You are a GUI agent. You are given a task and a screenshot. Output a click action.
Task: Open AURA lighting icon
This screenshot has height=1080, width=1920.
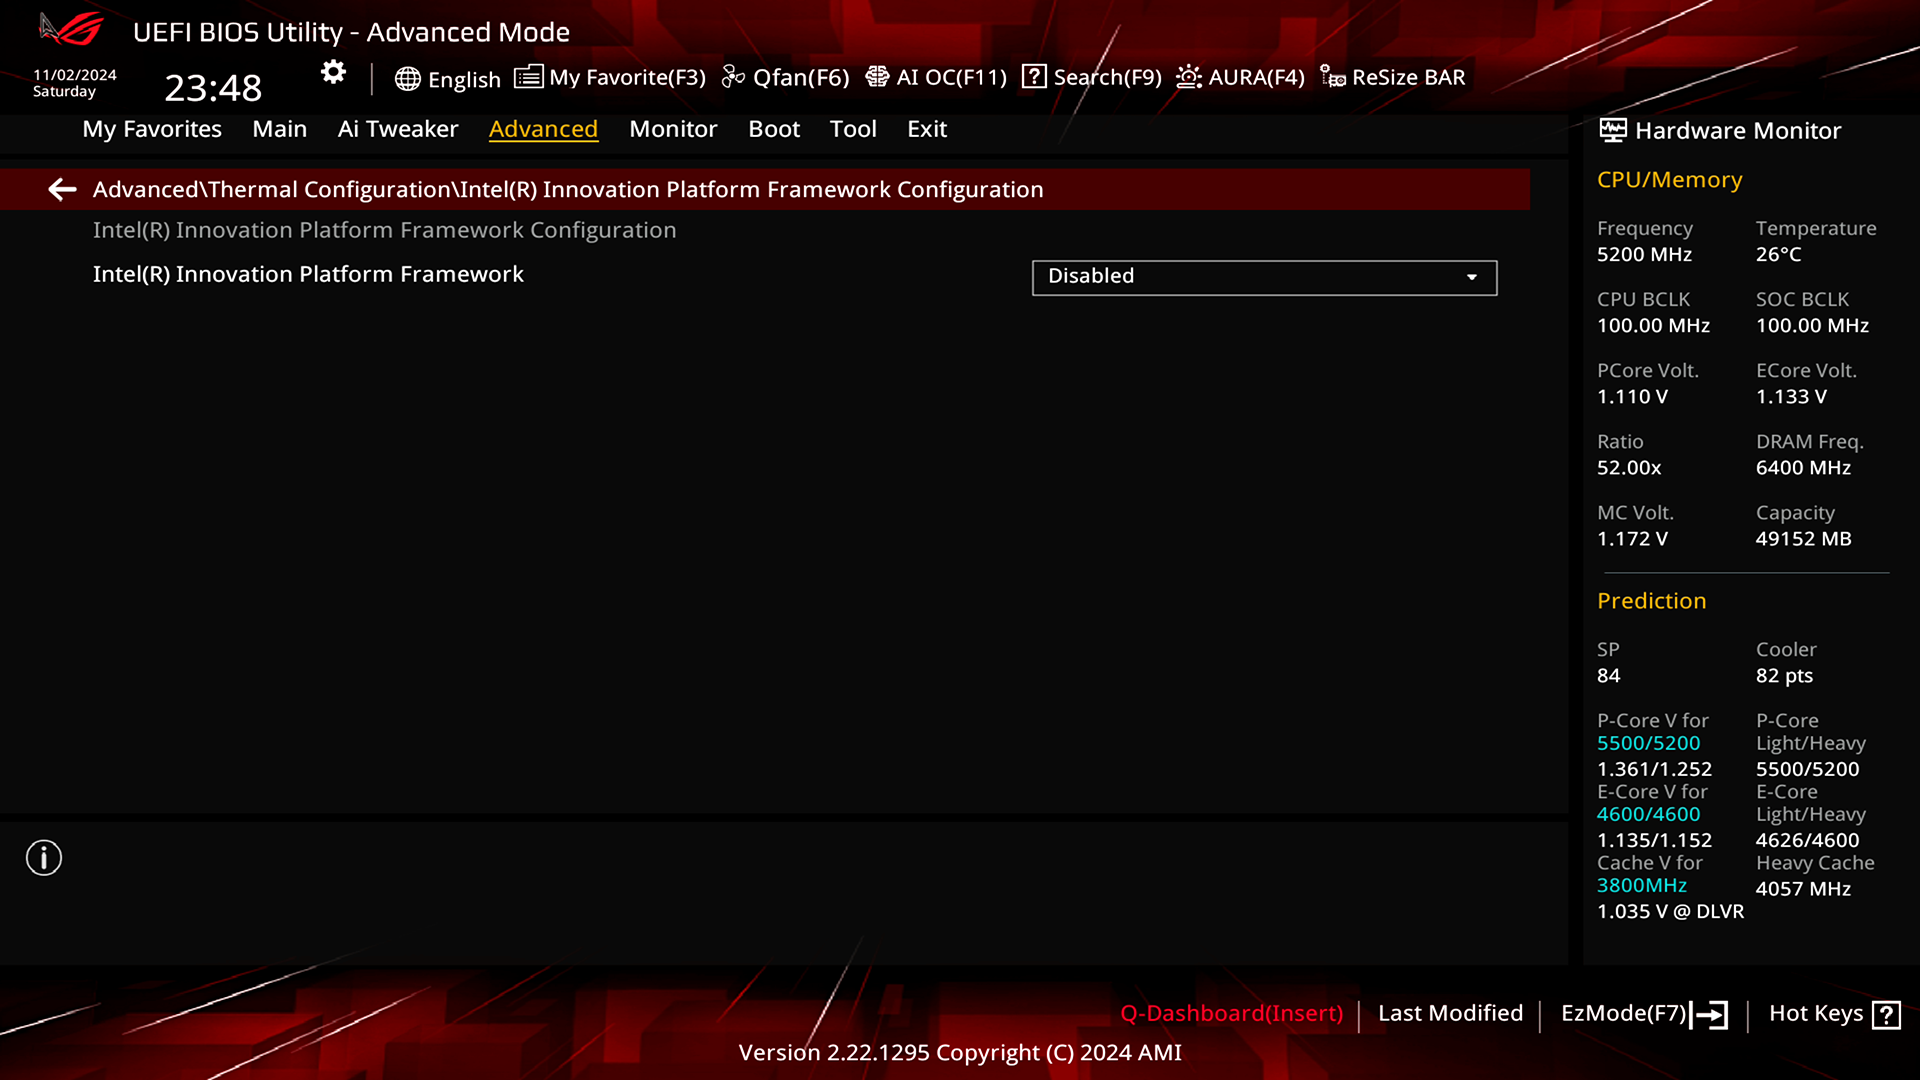1188,77
